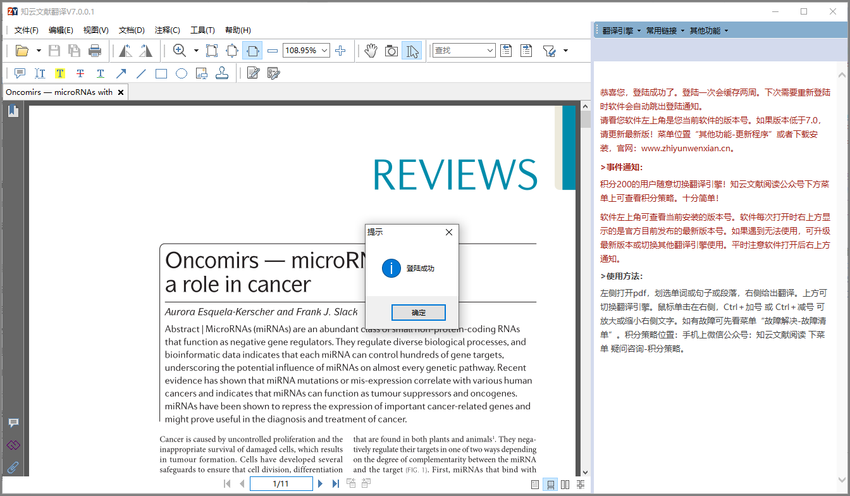Open the 注释(C) menu
The height and width of the screenshot is (496, 850).
tap(168, 30)
